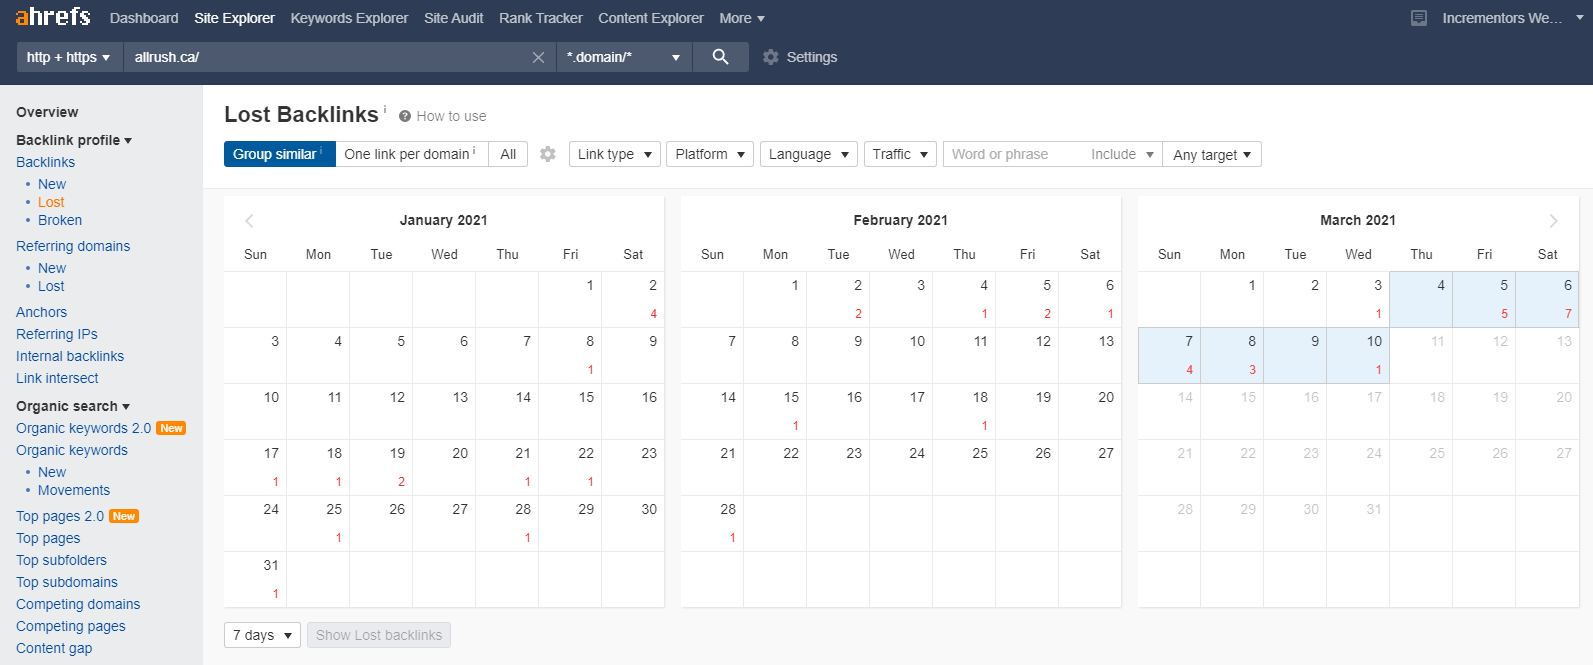Select One link per domain toggle
The width and height of the screenshot is (1593, 665).
coord(412,154)
